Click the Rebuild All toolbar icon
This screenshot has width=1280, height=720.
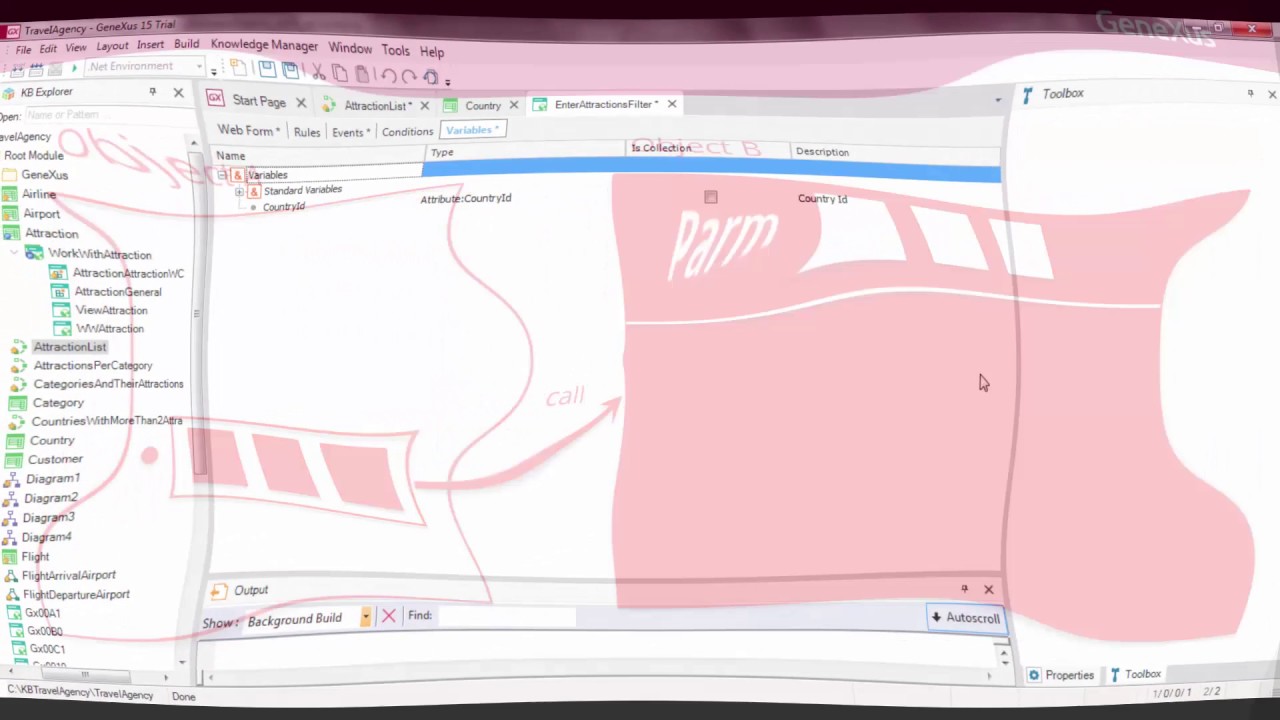pos(36,69)
